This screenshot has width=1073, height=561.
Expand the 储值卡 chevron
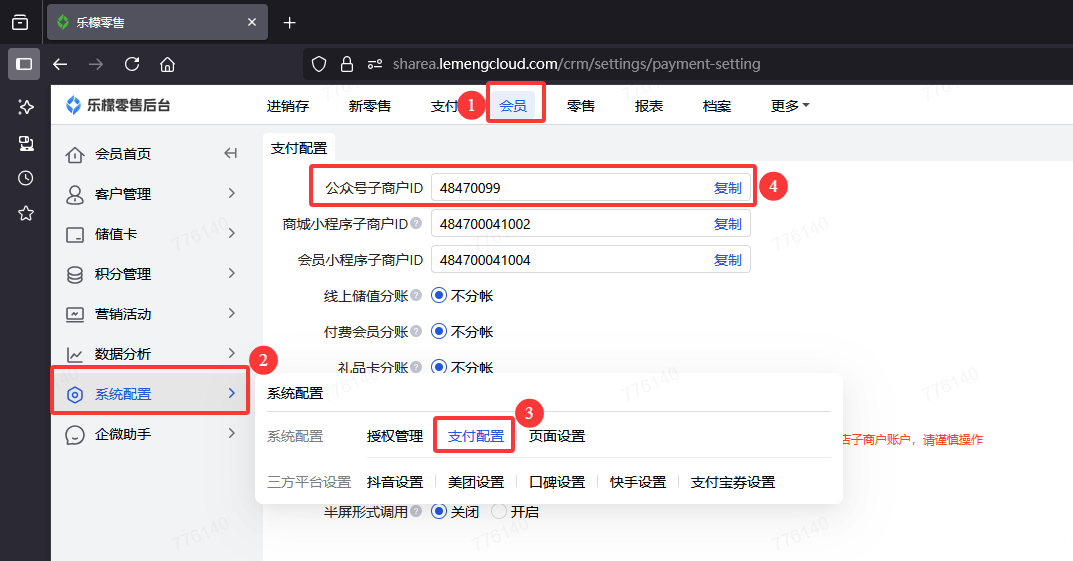tap(231, 233)
